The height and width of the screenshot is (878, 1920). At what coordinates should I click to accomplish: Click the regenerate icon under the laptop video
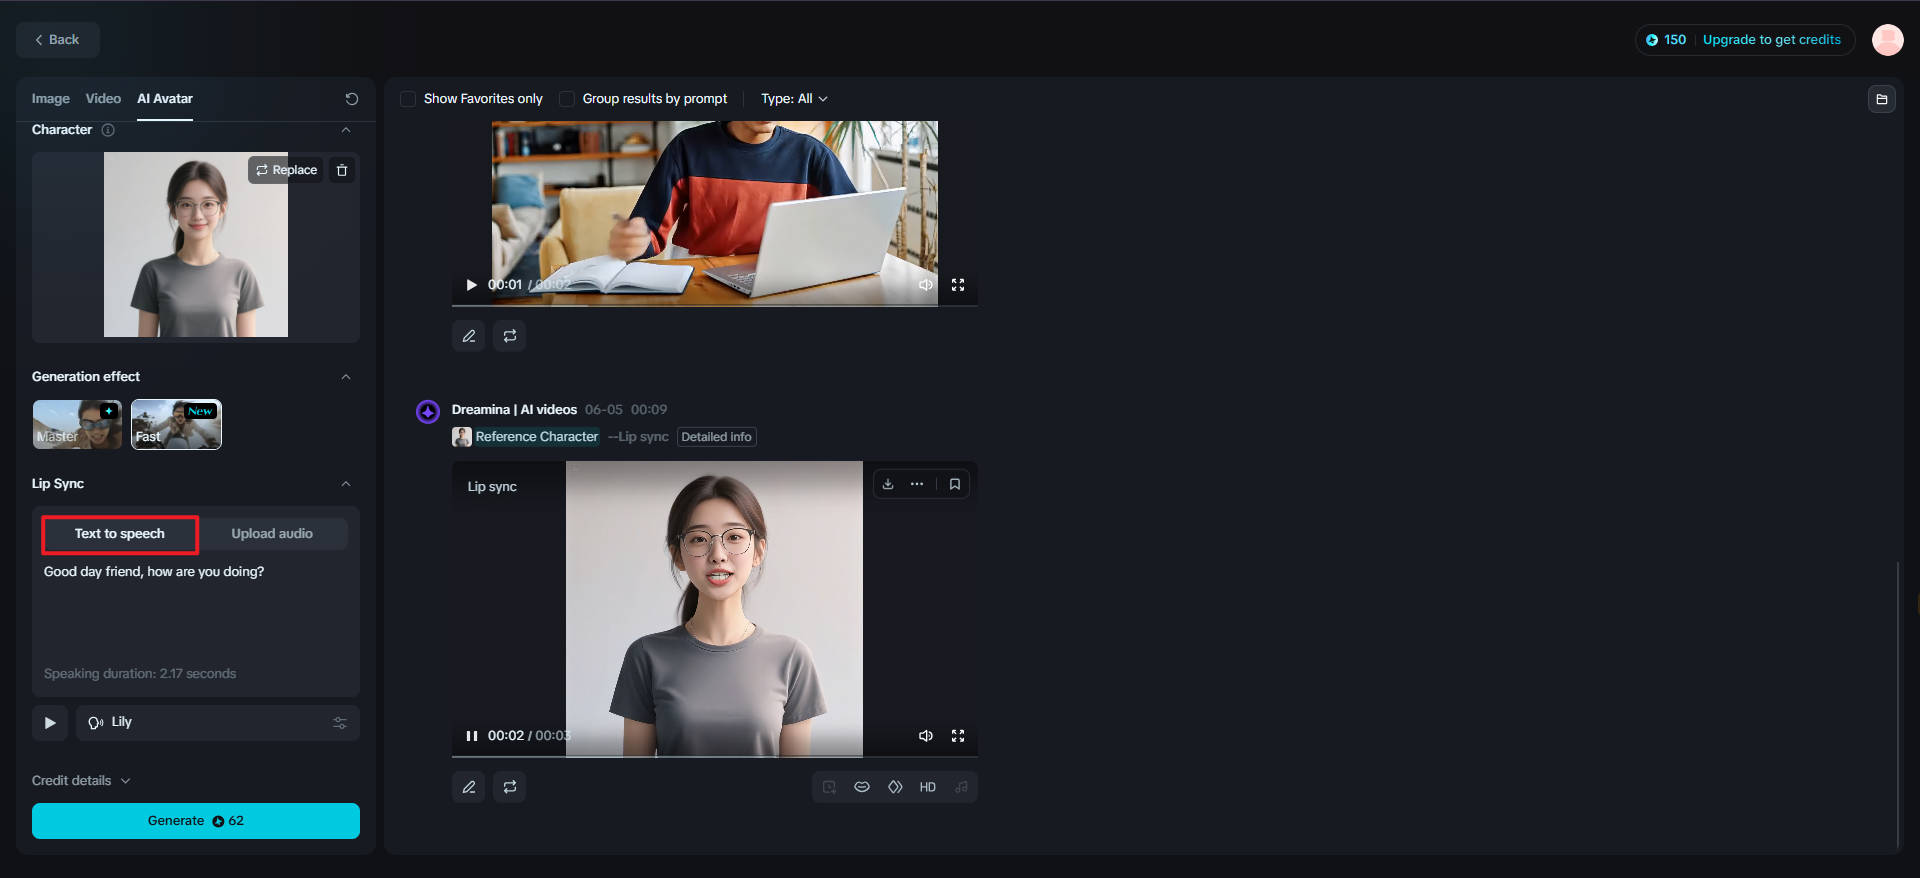click(x=510, y=336)
